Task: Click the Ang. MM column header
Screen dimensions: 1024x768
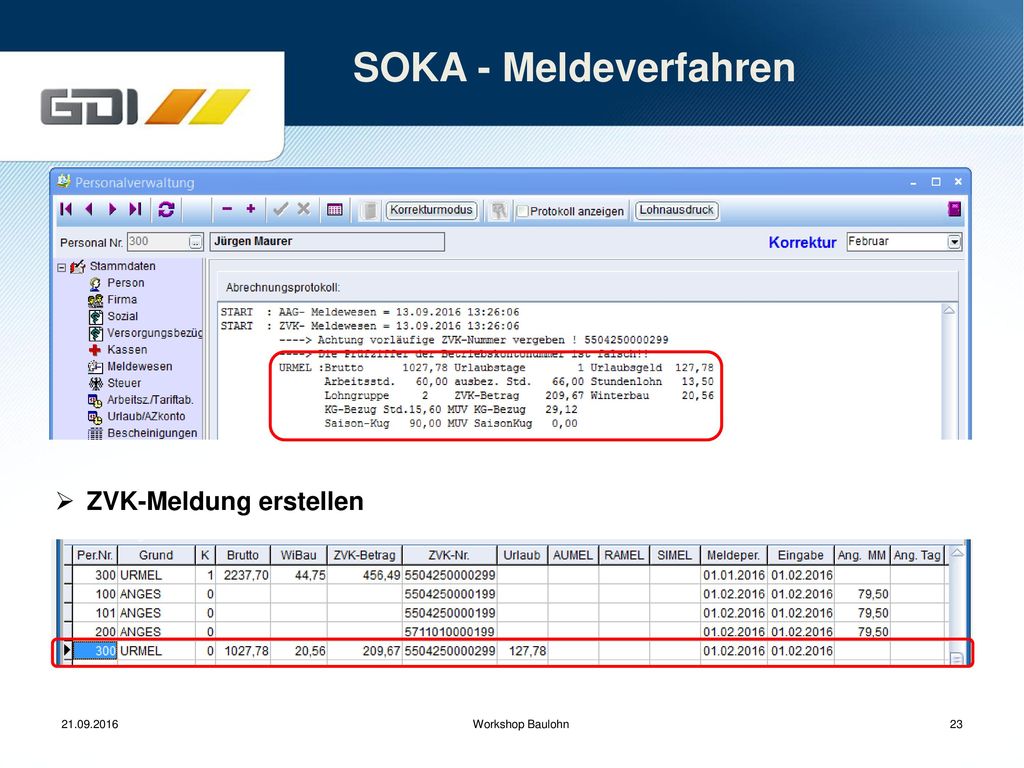Action: [x=862, y=555]
